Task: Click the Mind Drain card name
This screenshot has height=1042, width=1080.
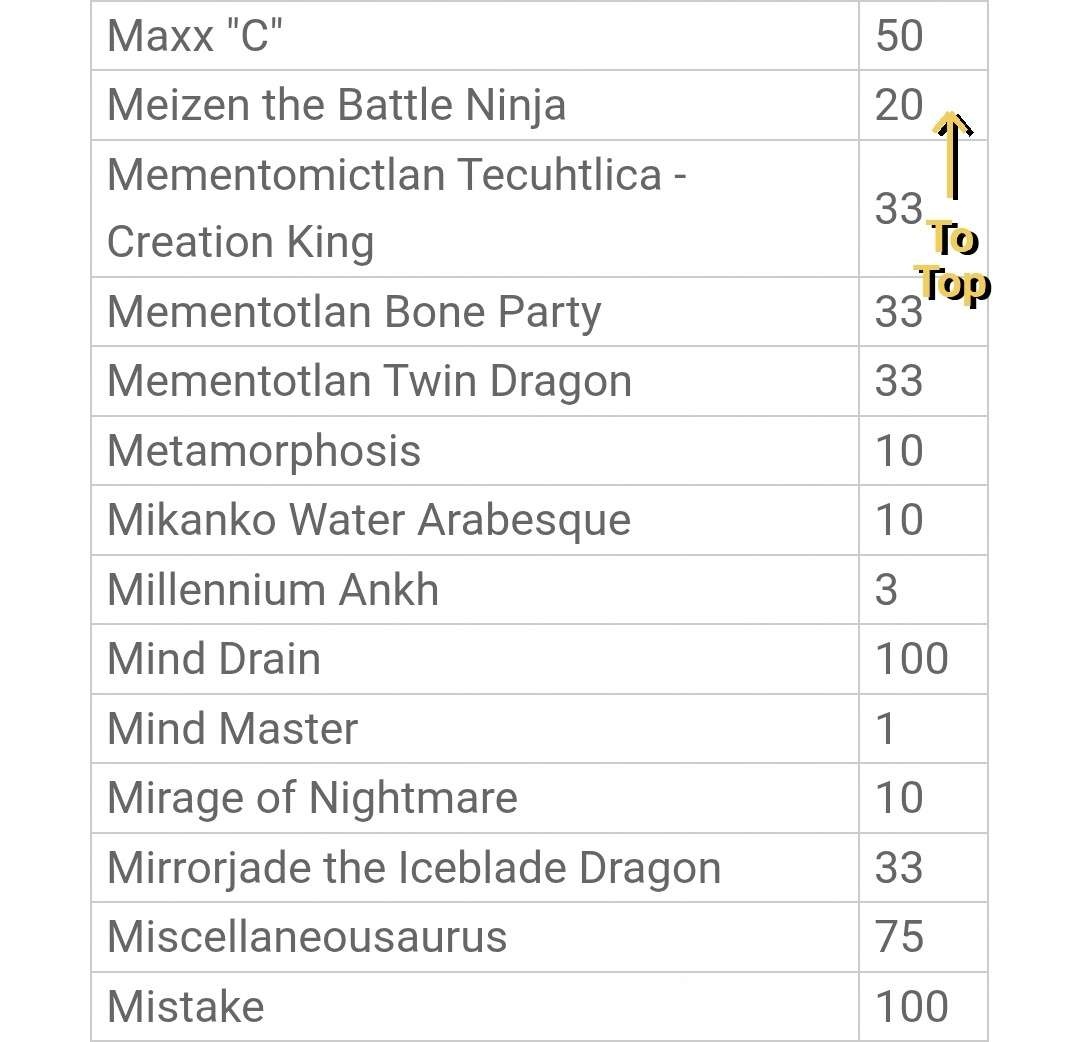Action: pyautogui.click(x=214, y=659)
